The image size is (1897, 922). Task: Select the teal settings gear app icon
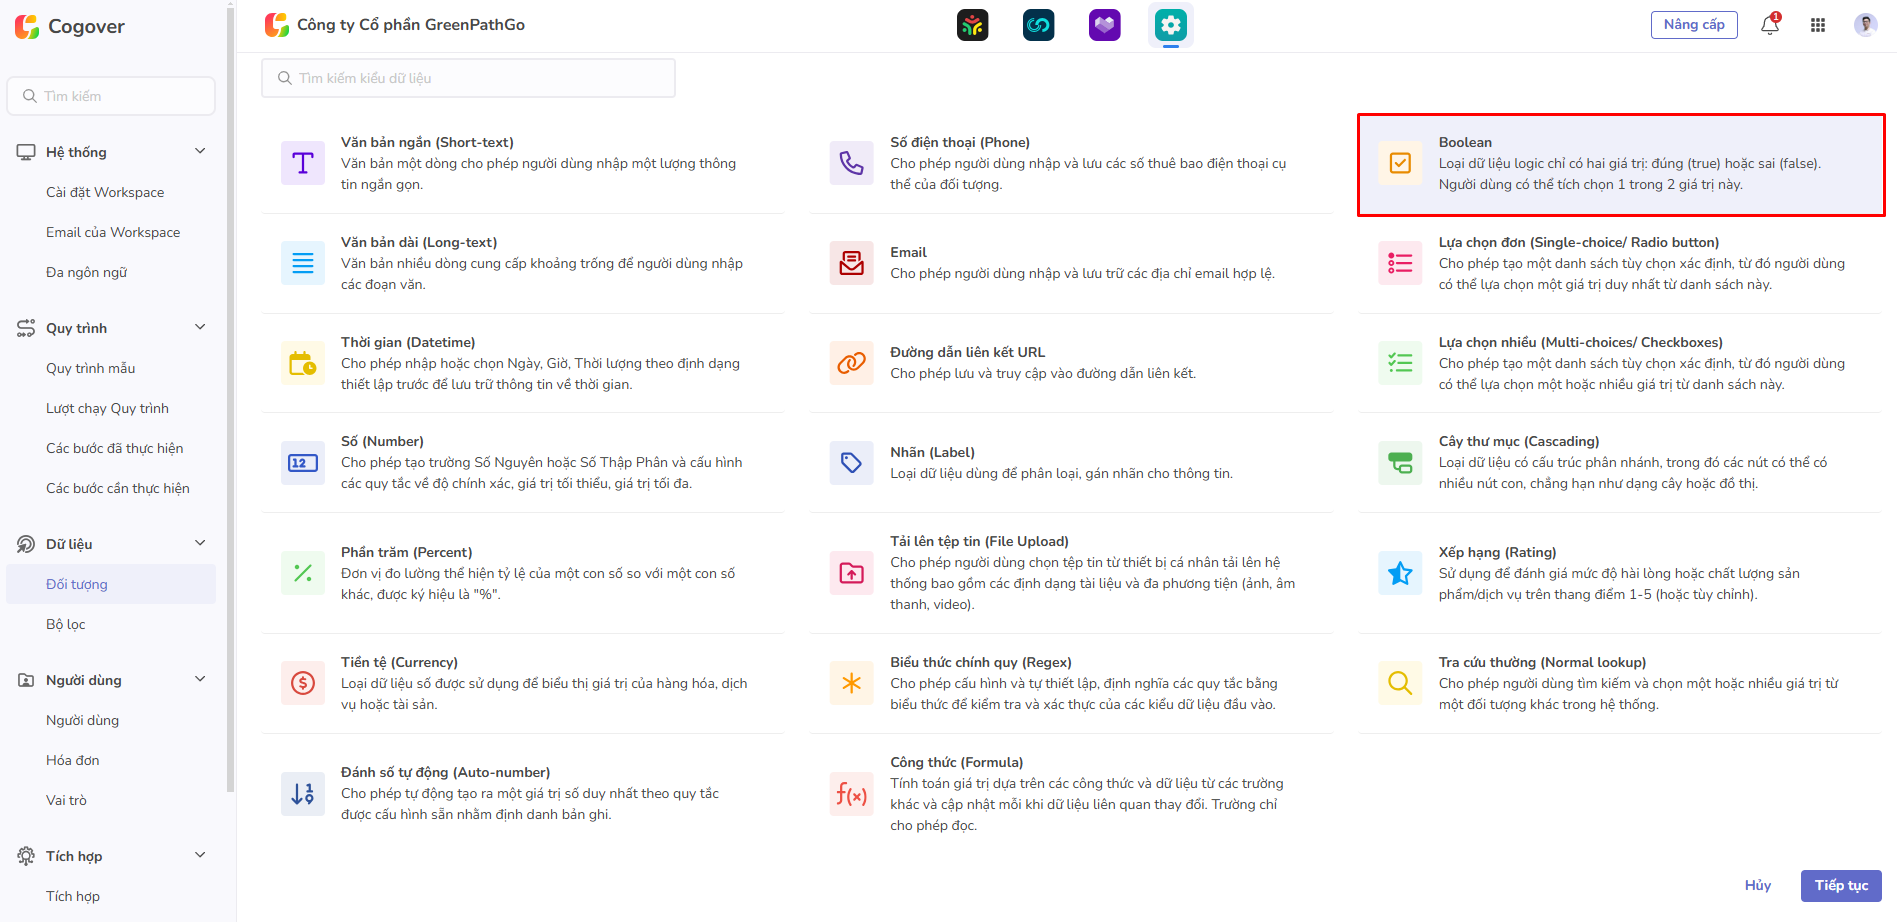click(1170, 25)
